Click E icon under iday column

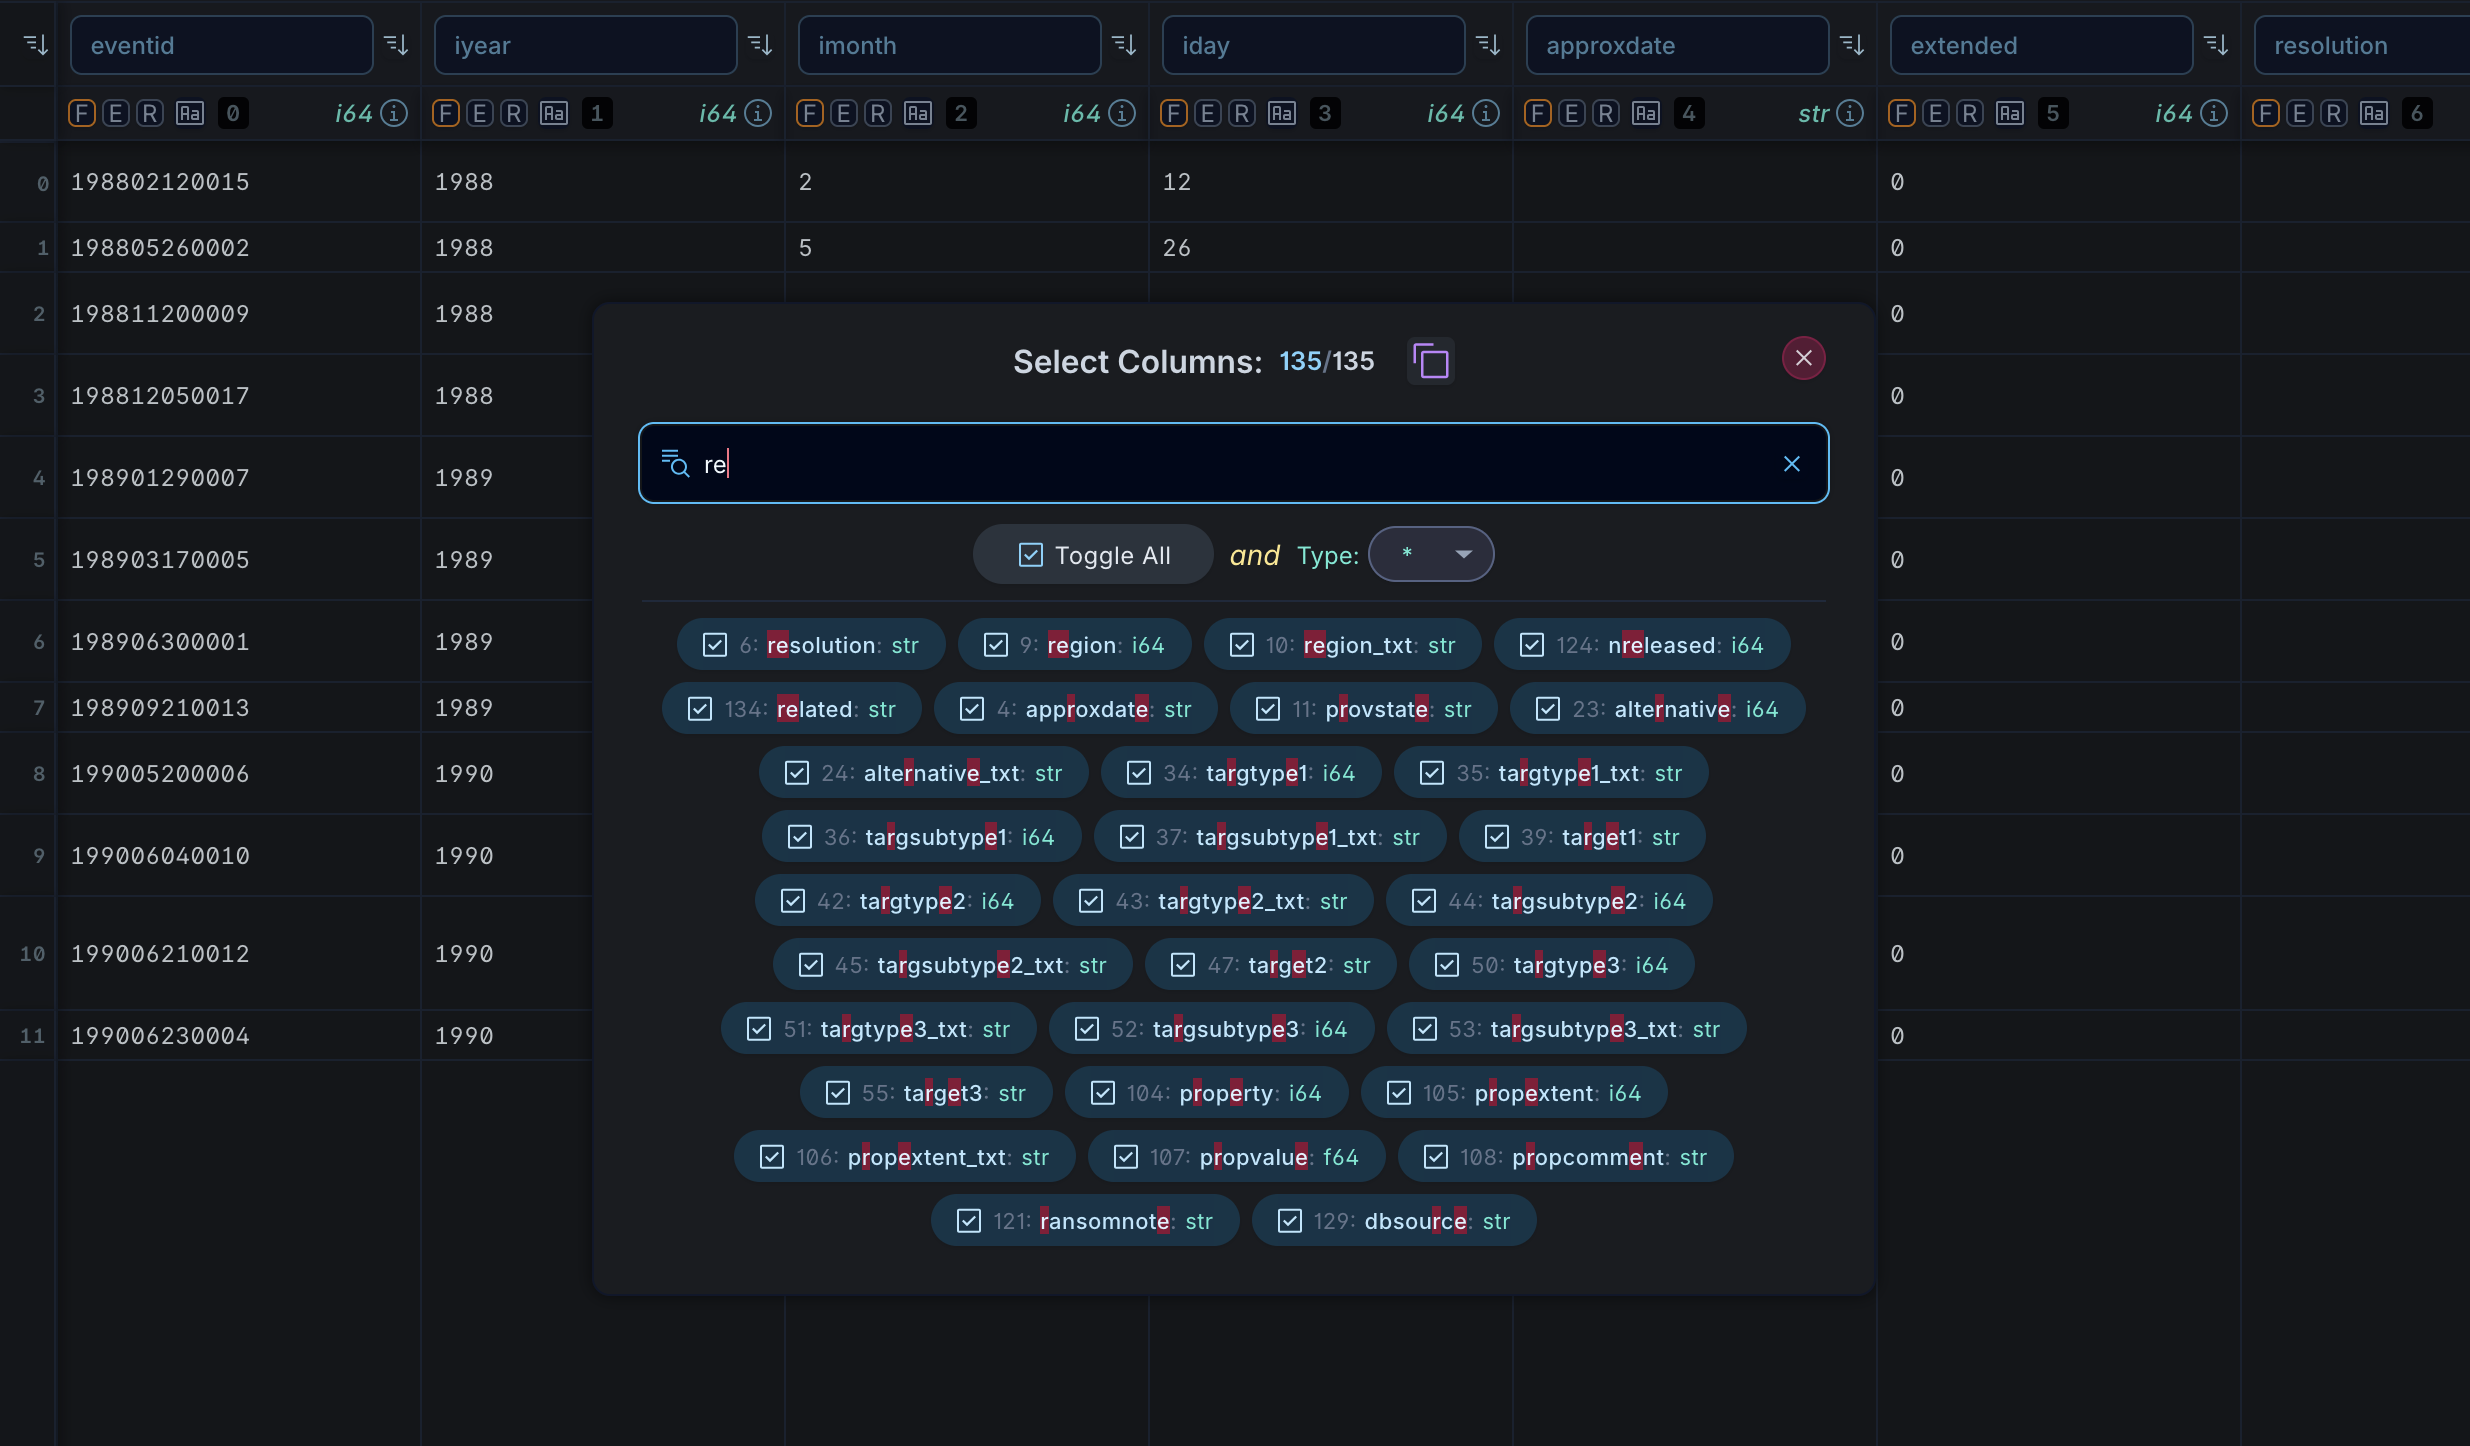[x=1208, y=114]
